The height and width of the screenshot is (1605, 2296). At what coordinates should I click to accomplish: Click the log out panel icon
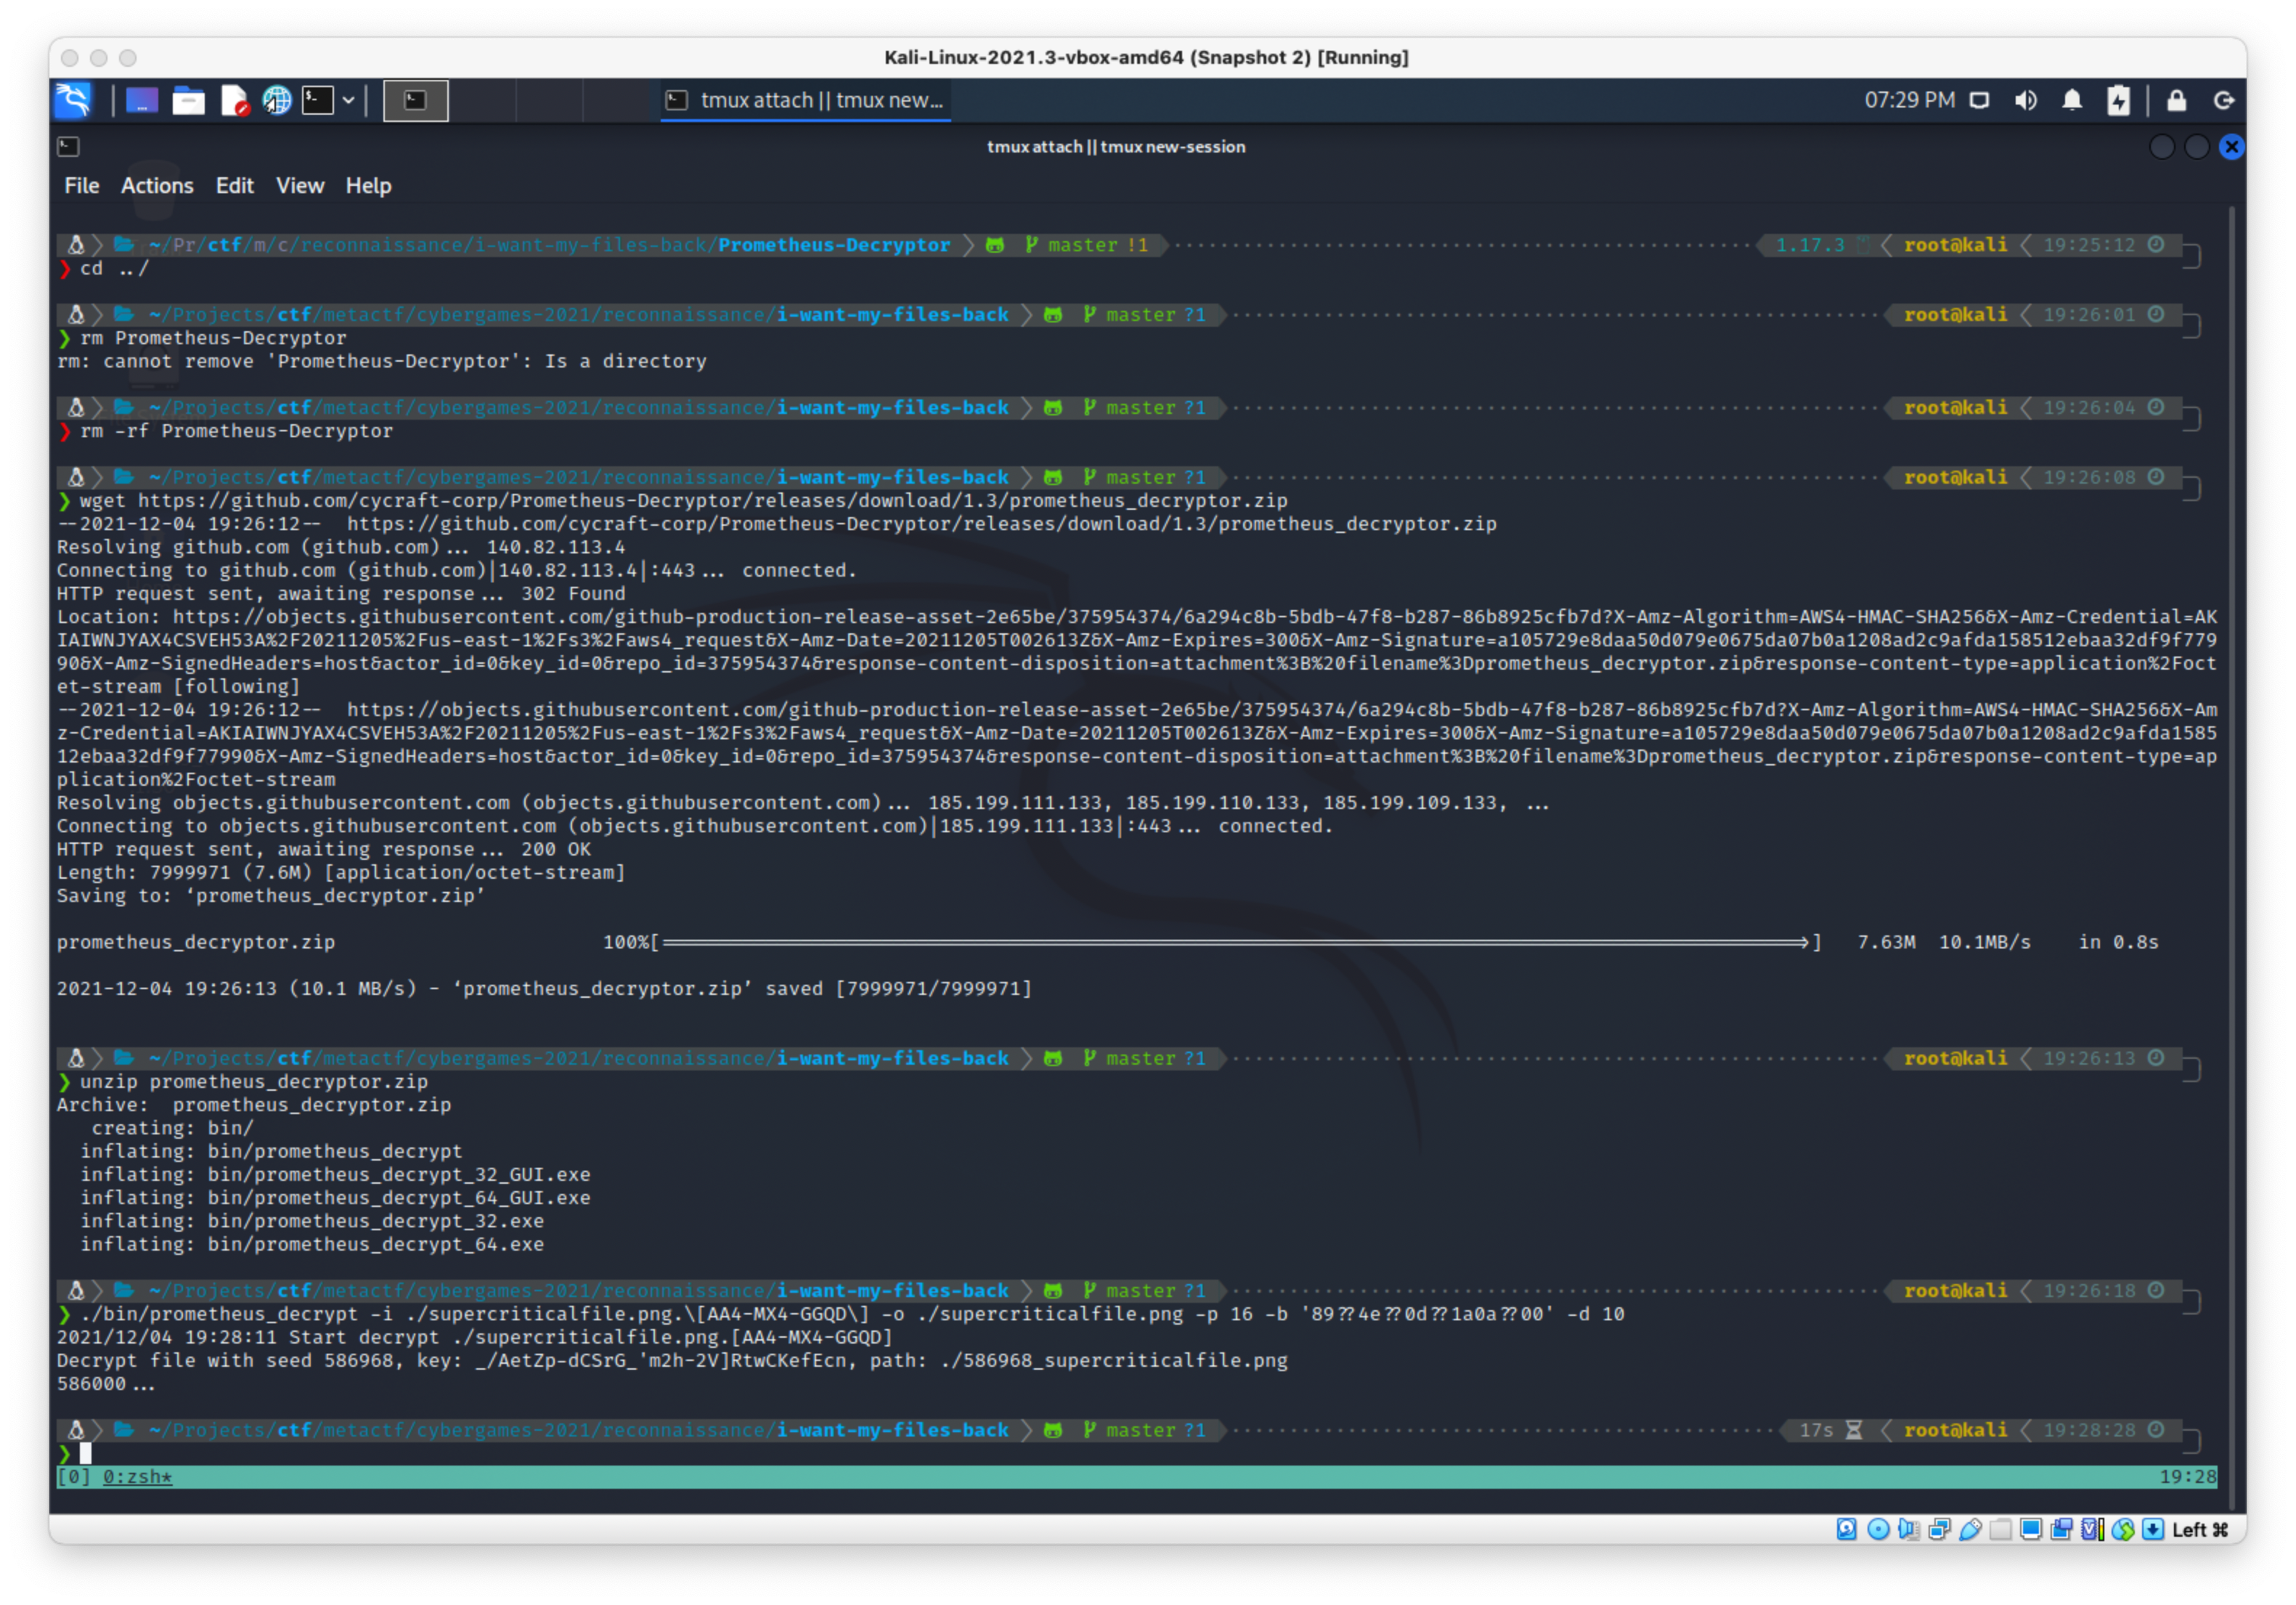coord(2224,100)
